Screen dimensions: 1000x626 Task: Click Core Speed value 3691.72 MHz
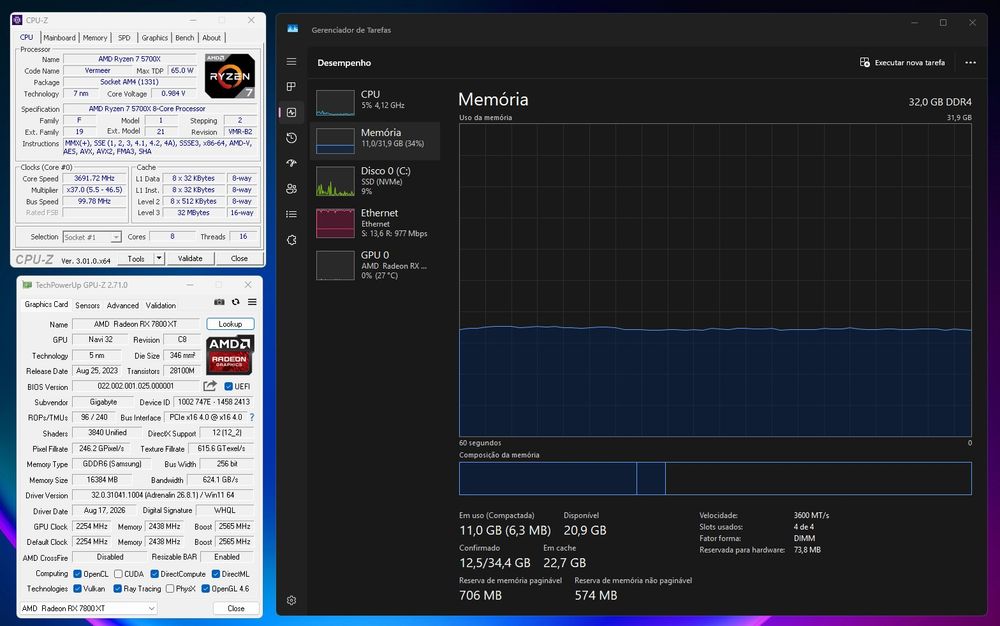94,178
